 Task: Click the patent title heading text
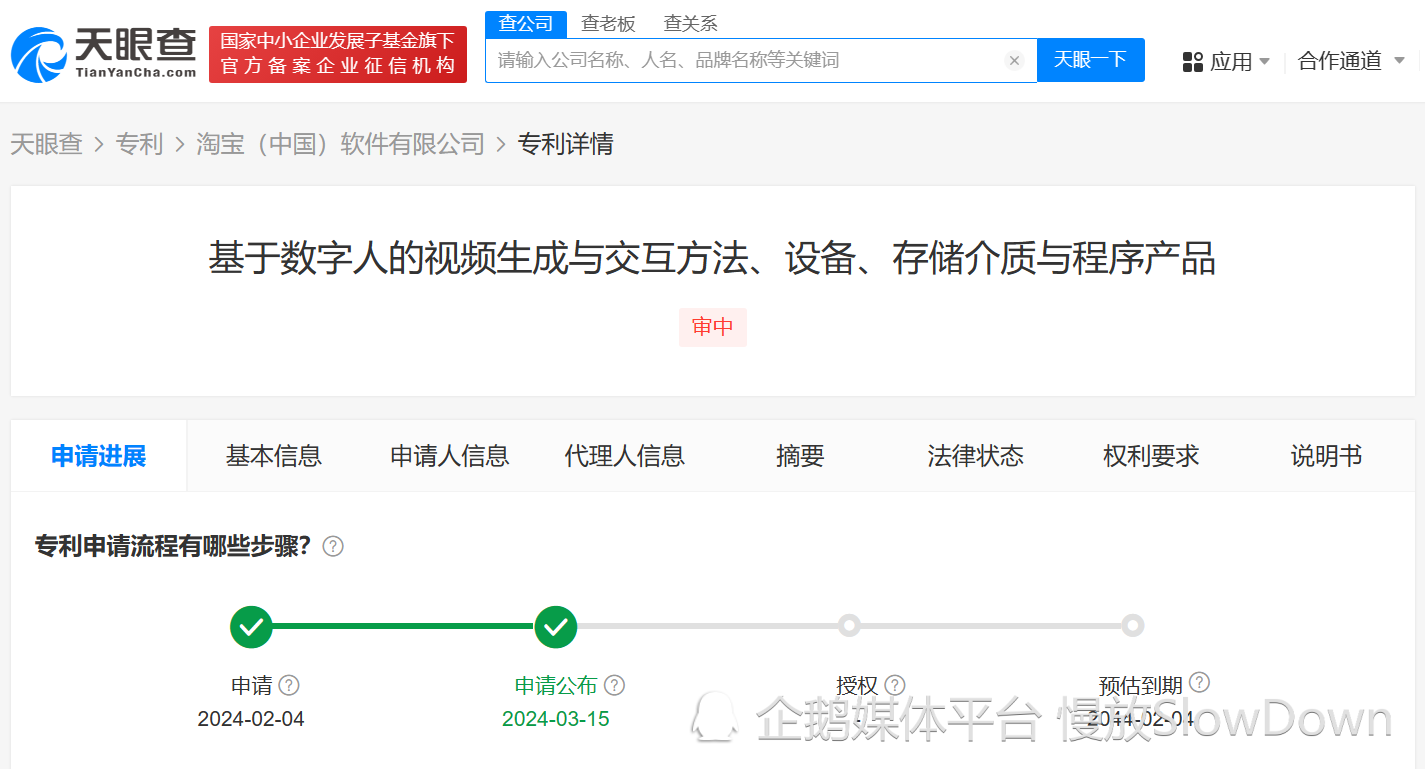tap(712, 259)
